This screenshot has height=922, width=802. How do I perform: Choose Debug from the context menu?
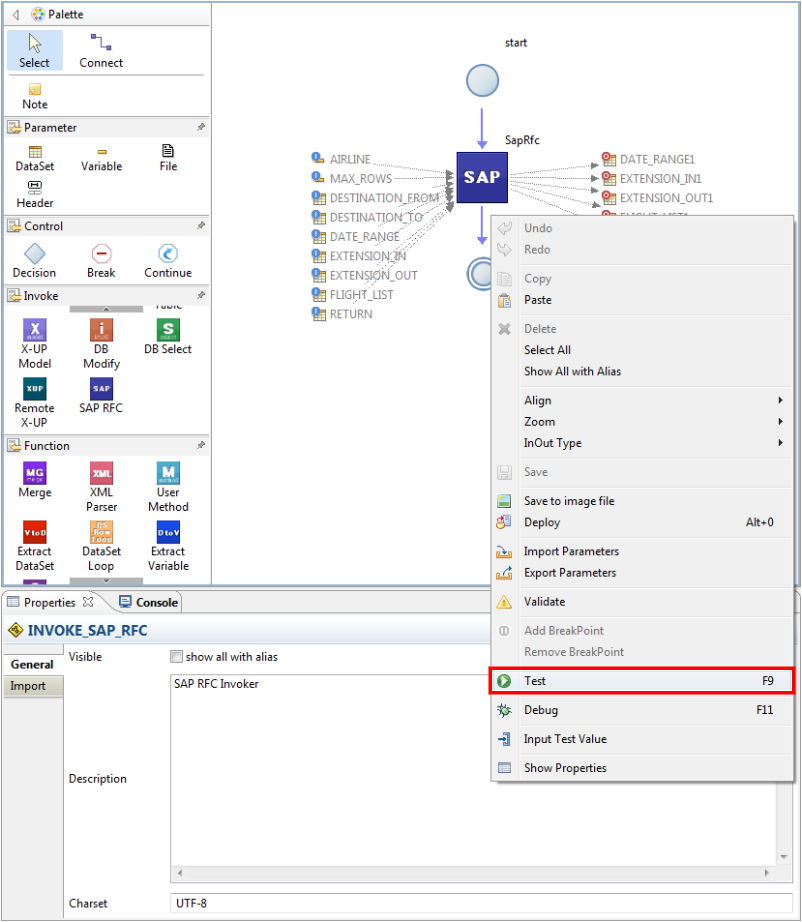pyautogui.click(x=642, y=710)
